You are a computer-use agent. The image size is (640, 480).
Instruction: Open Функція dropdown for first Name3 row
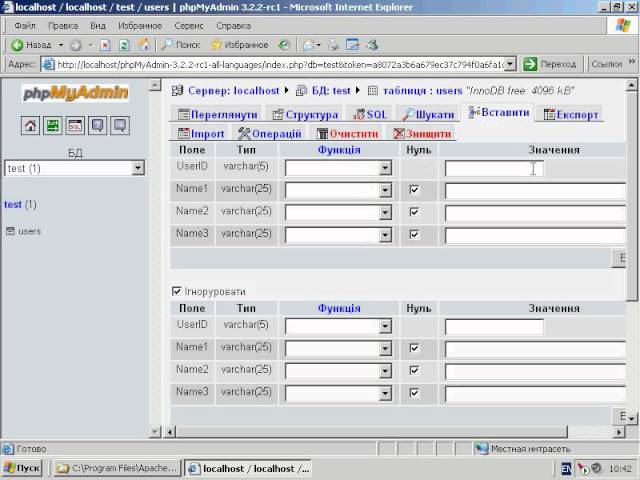click(x=339, y=235)
